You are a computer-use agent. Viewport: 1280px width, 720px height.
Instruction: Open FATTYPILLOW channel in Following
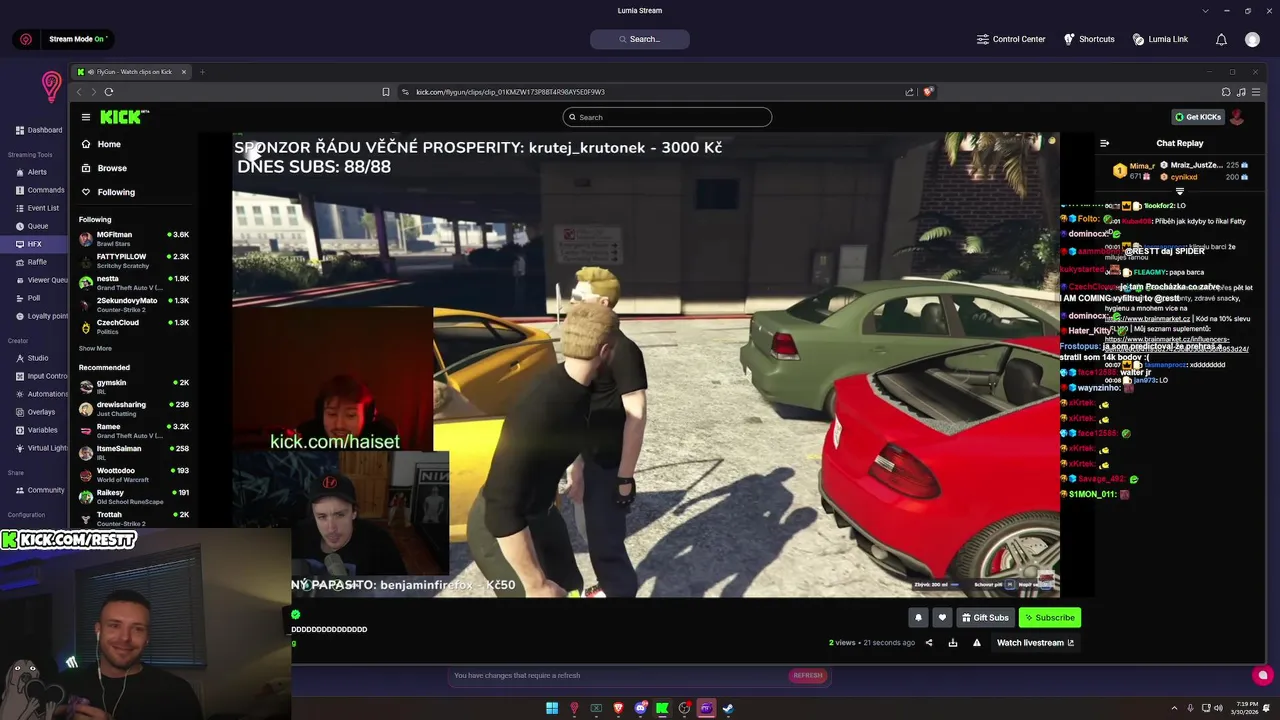tap(134, 261)
